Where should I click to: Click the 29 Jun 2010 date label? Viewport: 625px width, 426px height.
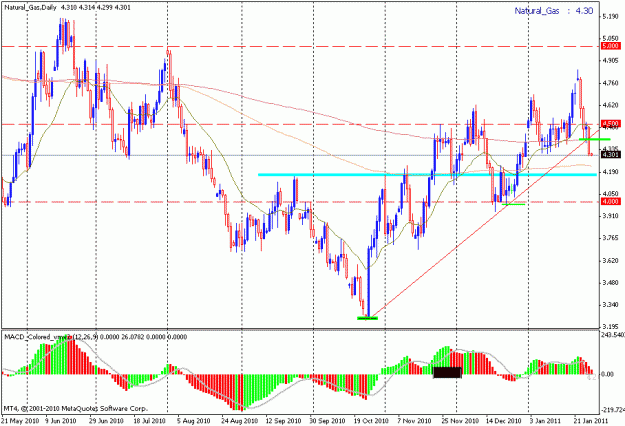[105, 421]
